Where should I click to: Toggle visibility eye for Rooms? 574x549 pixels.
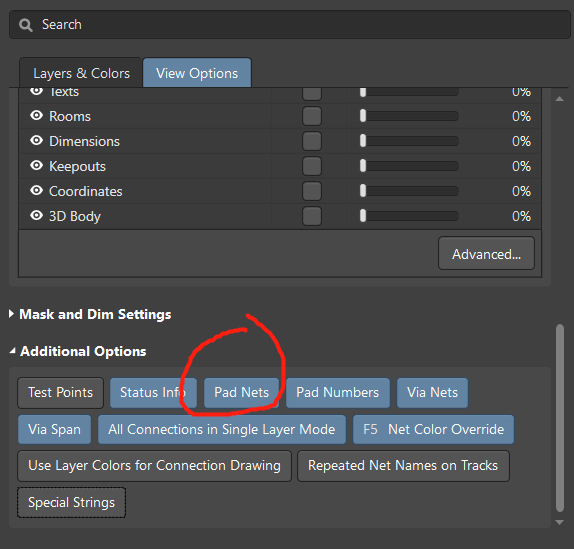36,116
